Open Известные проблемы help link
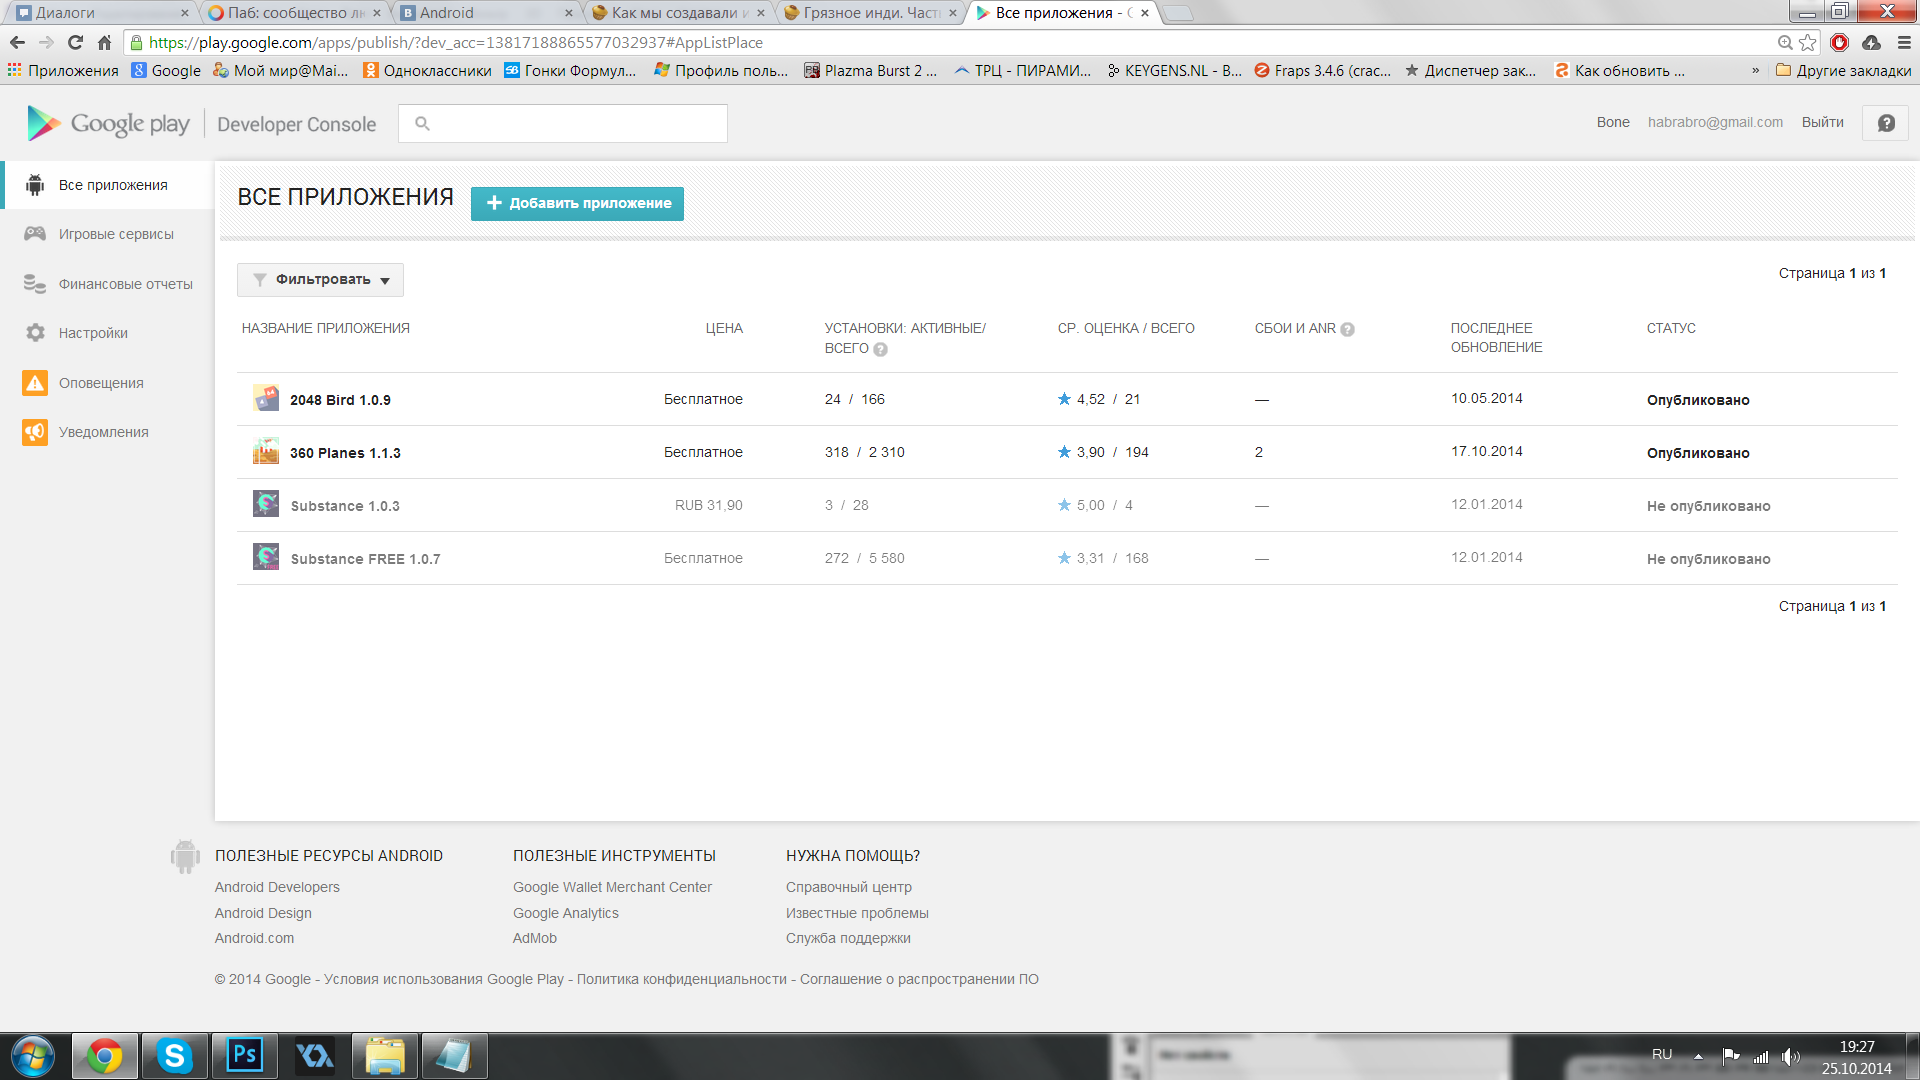The image size is (1920, 1080). pos(857,913)
